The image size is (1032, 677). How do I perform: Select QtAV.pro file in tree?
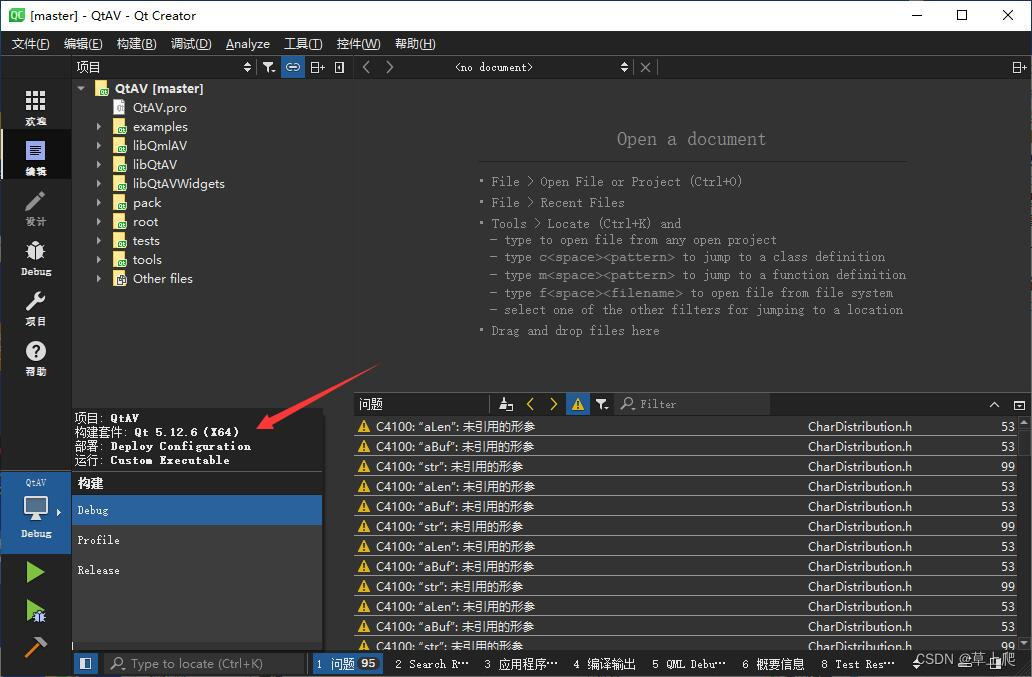(x=159, y=107)
